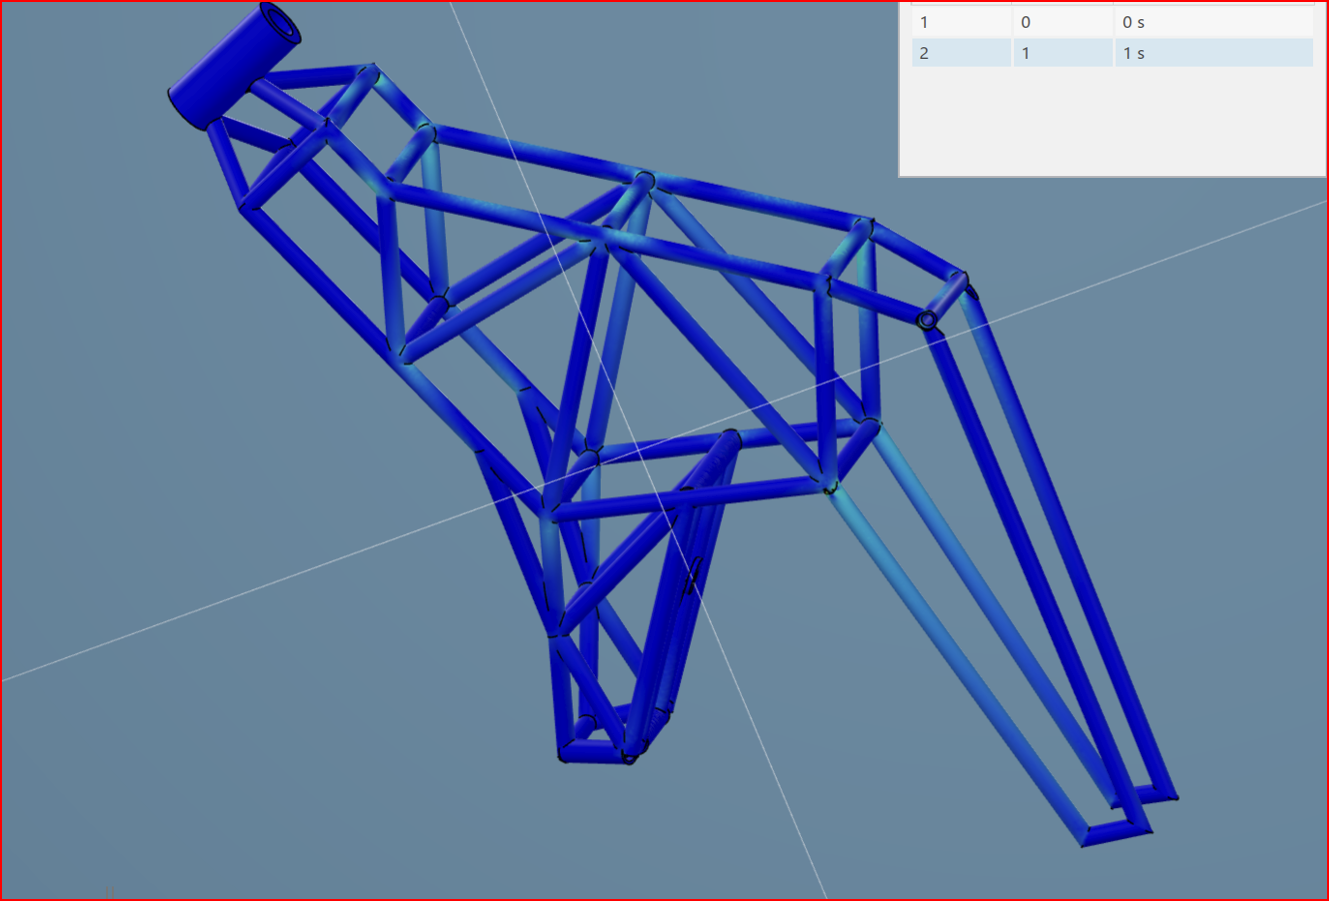The height and width of the screenshot is (901, 1329).
Task: Select the large cylinder on the frame model
Action: click(x=234, y=65)
